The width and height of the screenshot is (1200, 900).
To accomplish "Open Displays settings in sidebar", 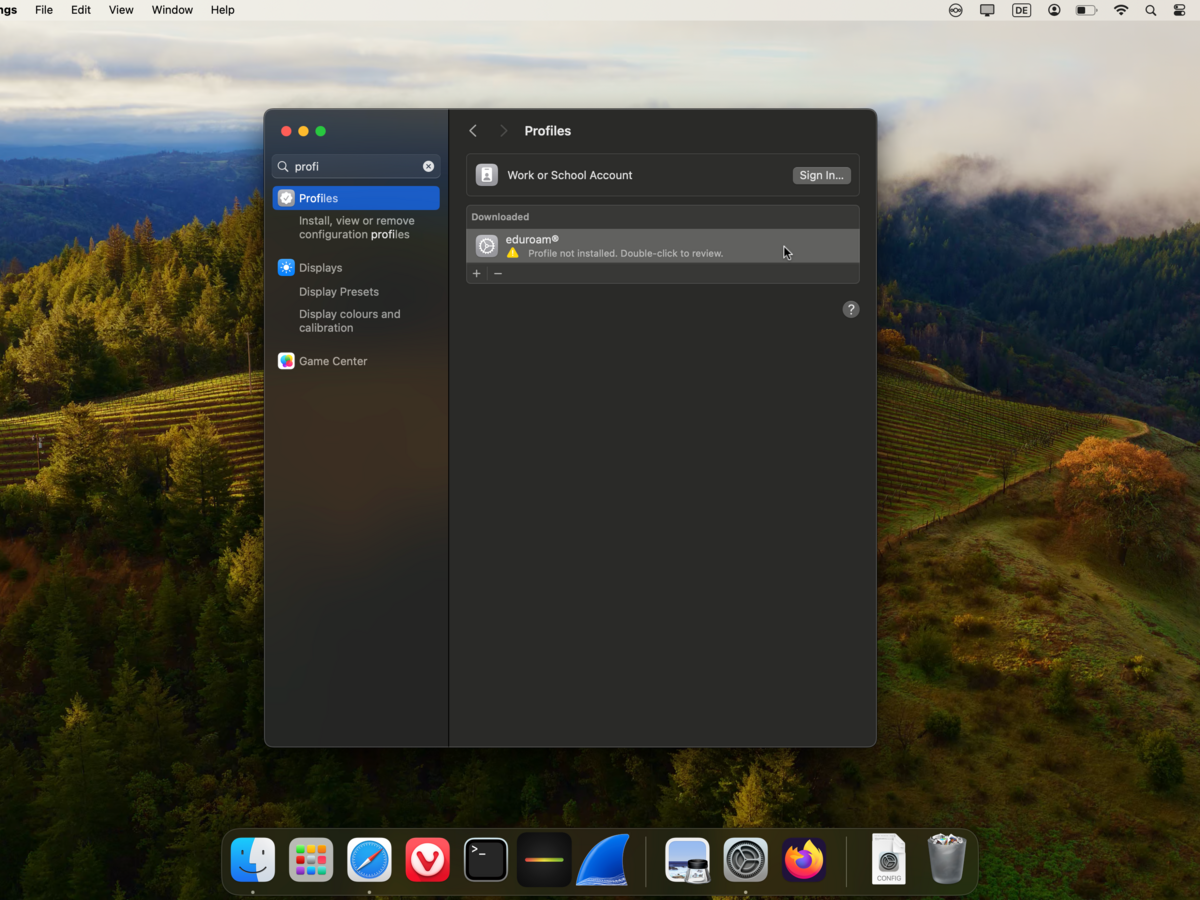I will tap(320, 268).
